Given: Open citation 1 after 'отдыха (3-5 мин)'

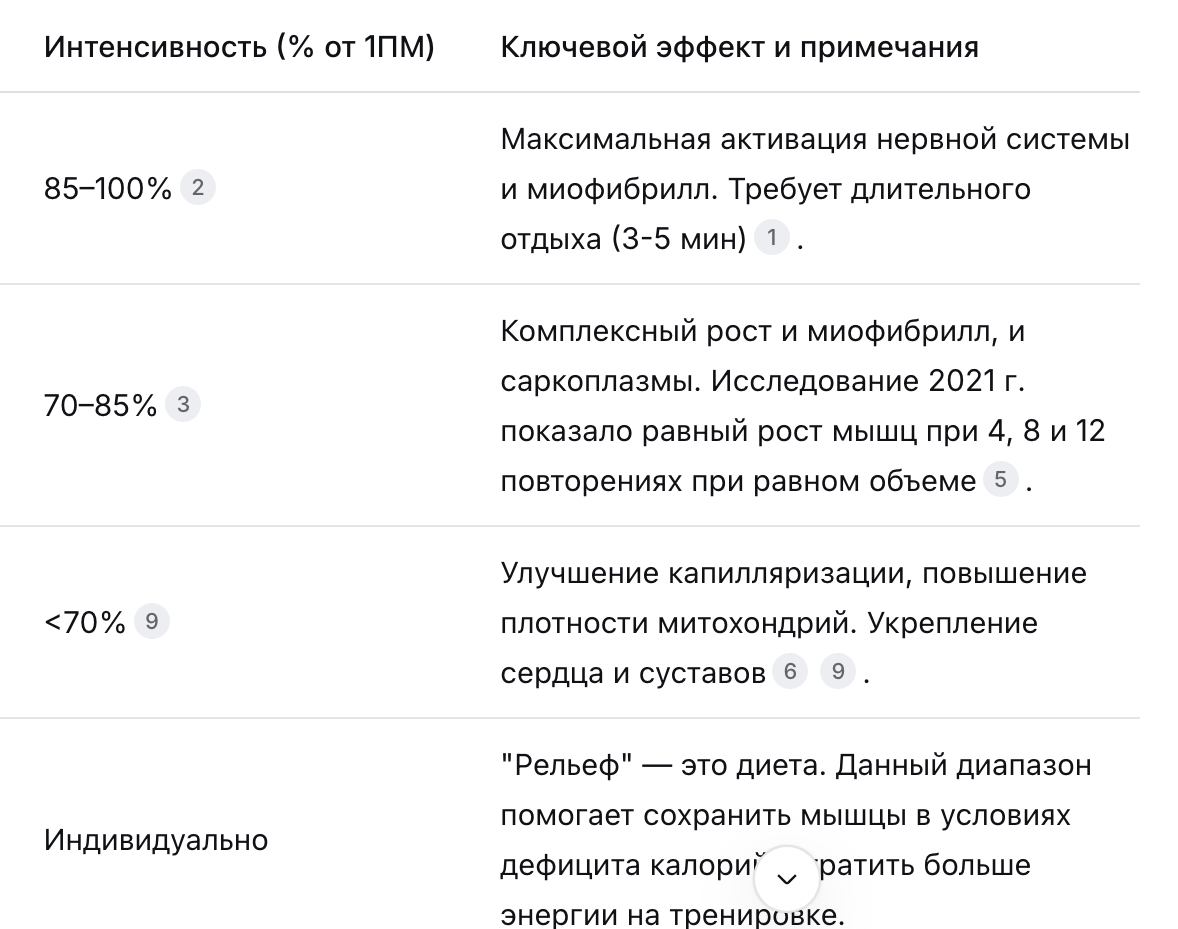Looking at the screenshot, I should pos(772,238).
